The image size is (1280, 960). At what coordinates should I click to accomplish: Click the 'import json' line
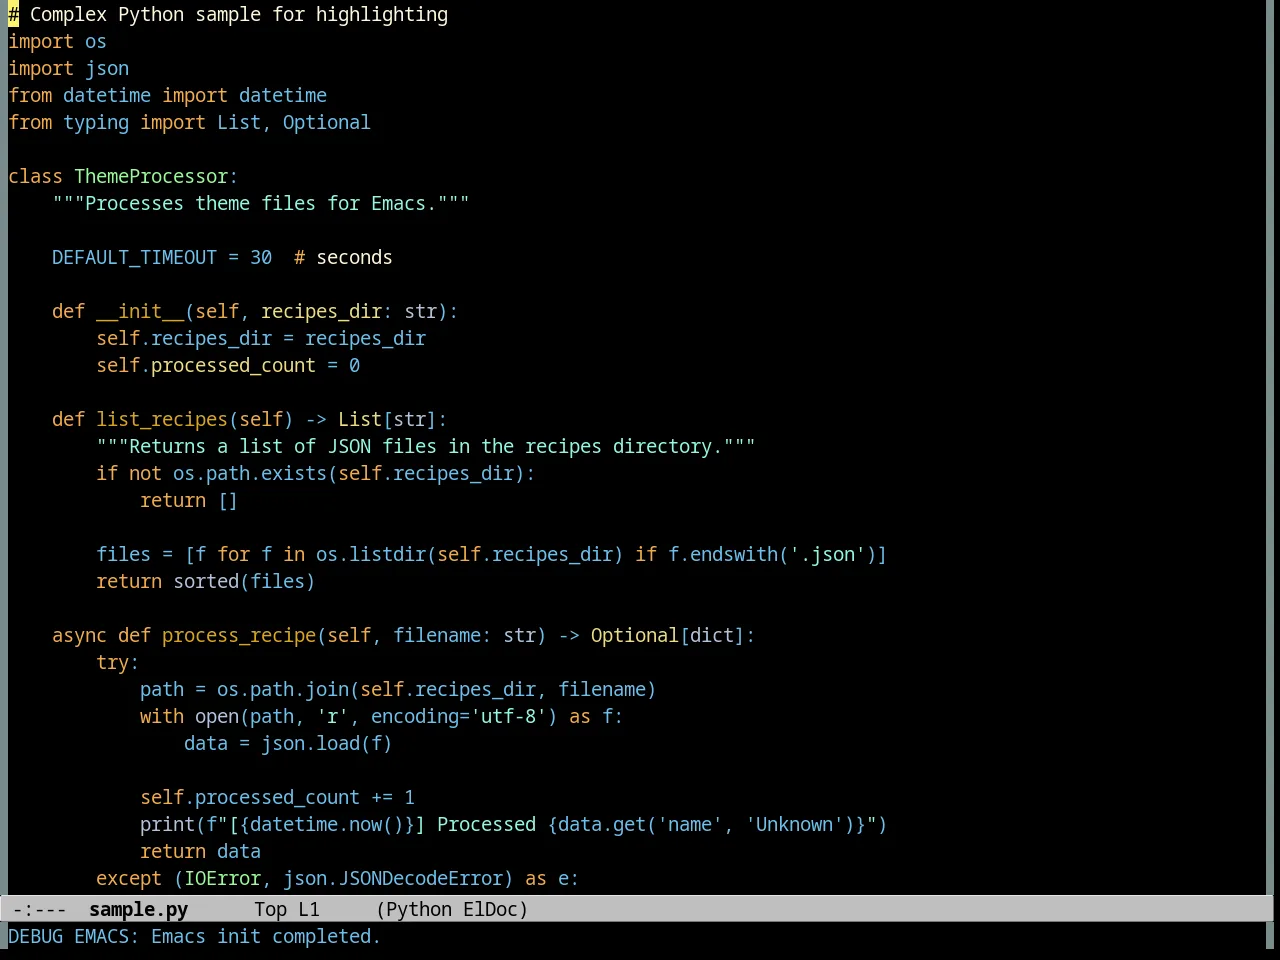click(68, 68)
